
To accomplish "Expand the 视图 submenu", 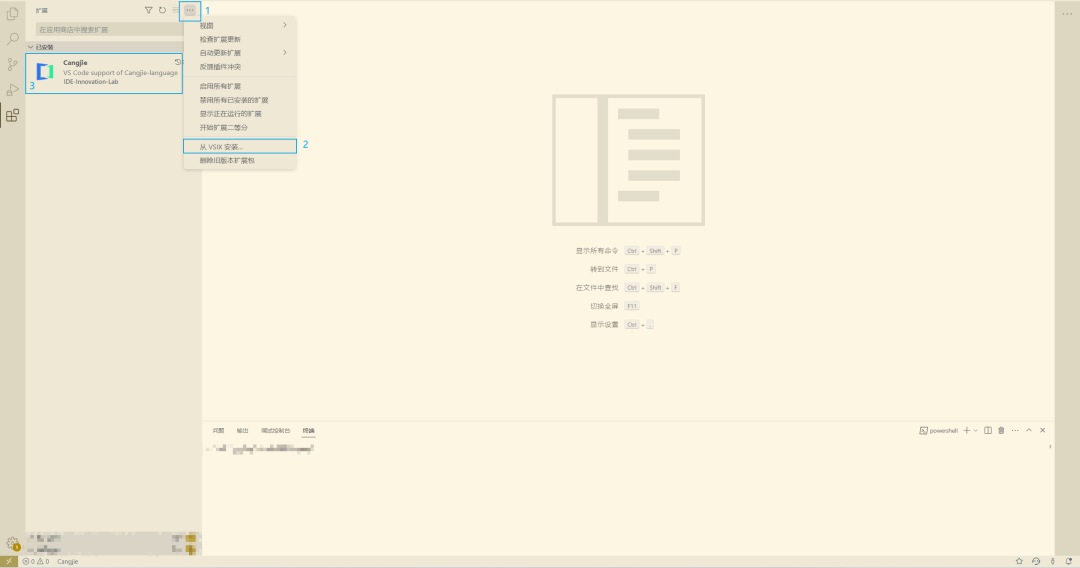I will 240,25.
